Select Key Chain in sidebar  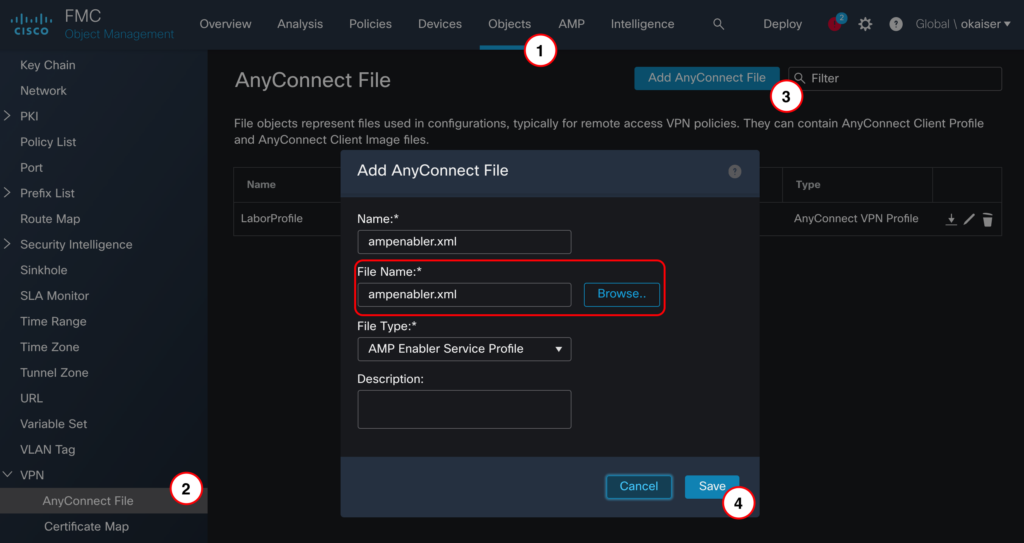(48, 65)
